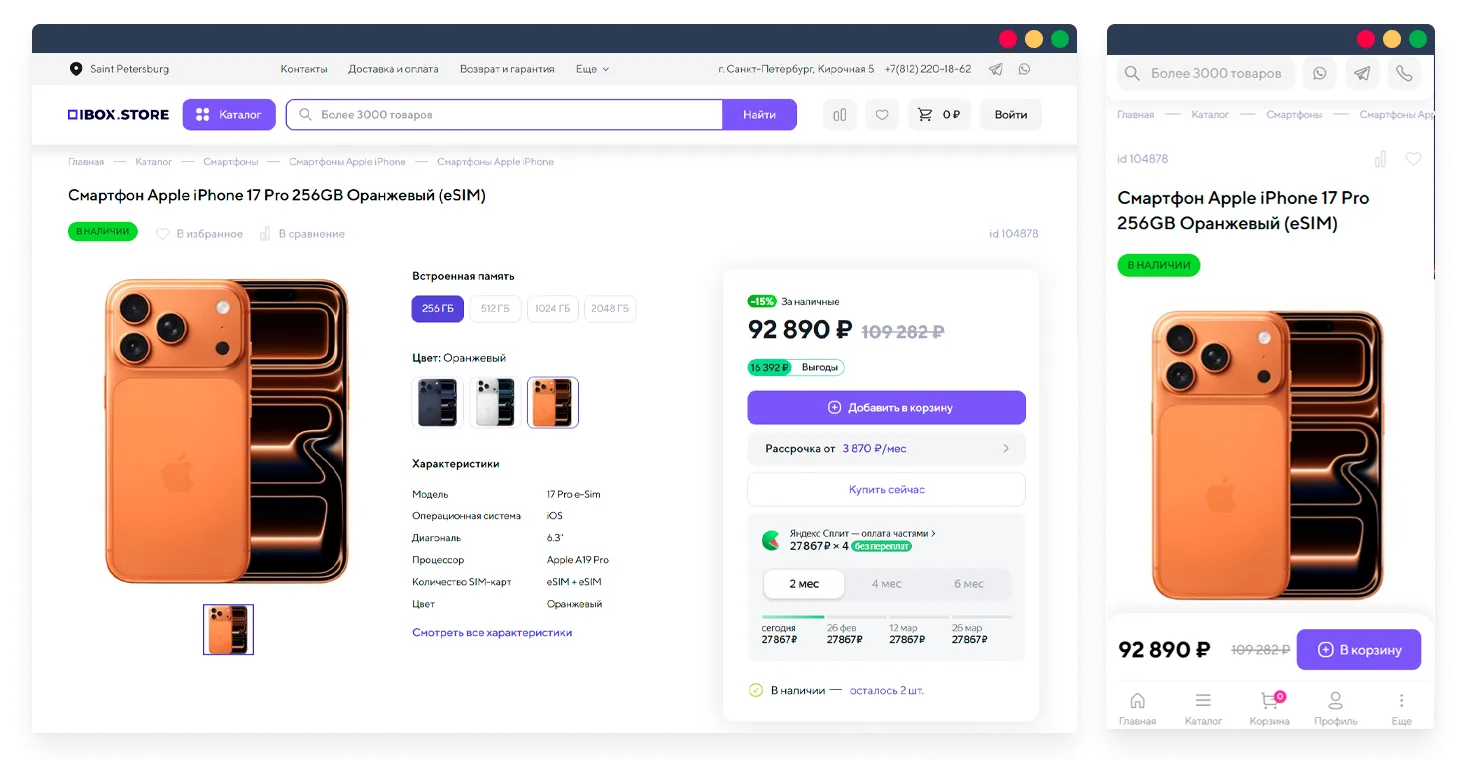Image resolution: width=1467 pixels, height=760 pixels.
Task: Choose the white iPhone color swatch
Action: pos(495,402)
